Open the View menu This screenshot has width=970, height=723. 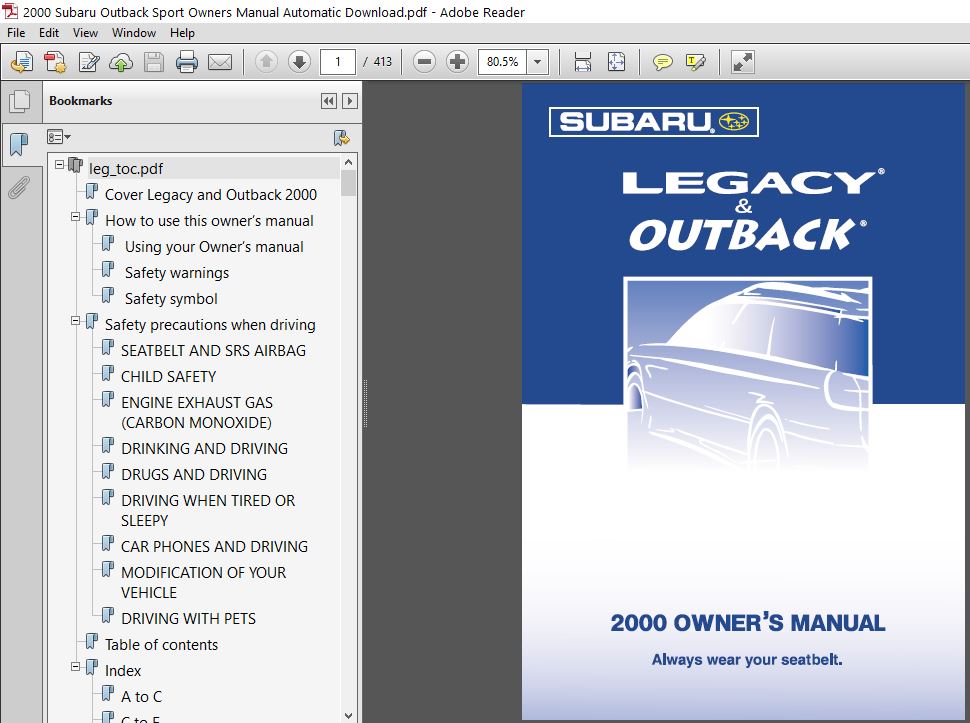click(85, 33)
